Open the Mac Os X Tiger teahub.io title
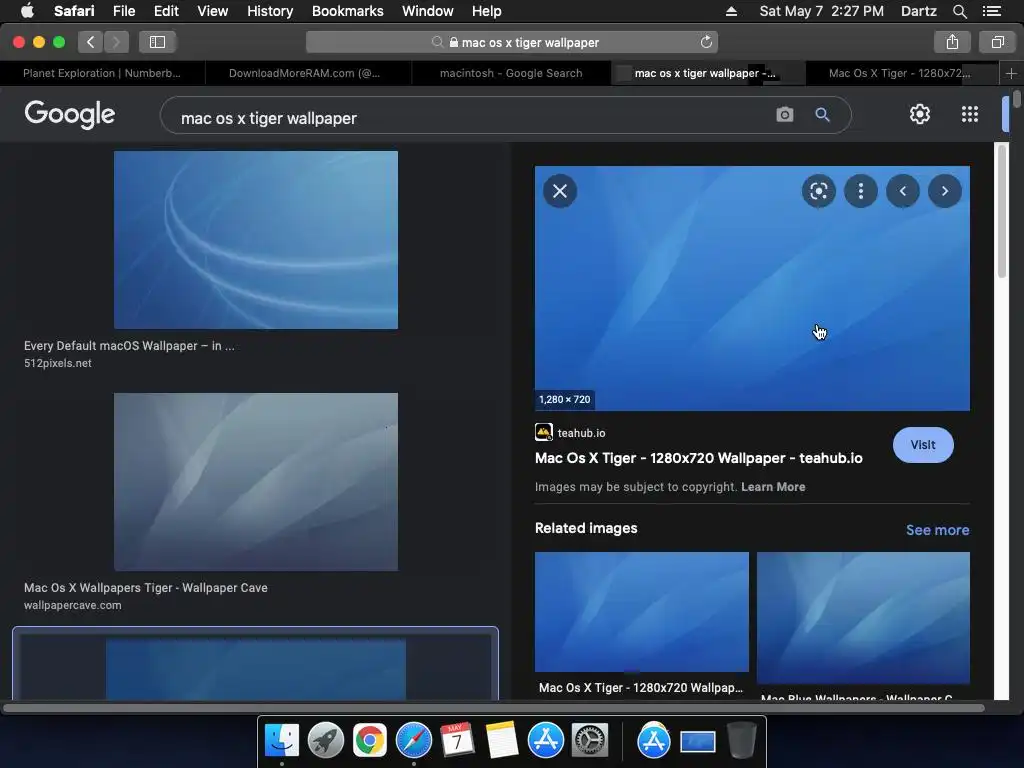 click(698, 458)
